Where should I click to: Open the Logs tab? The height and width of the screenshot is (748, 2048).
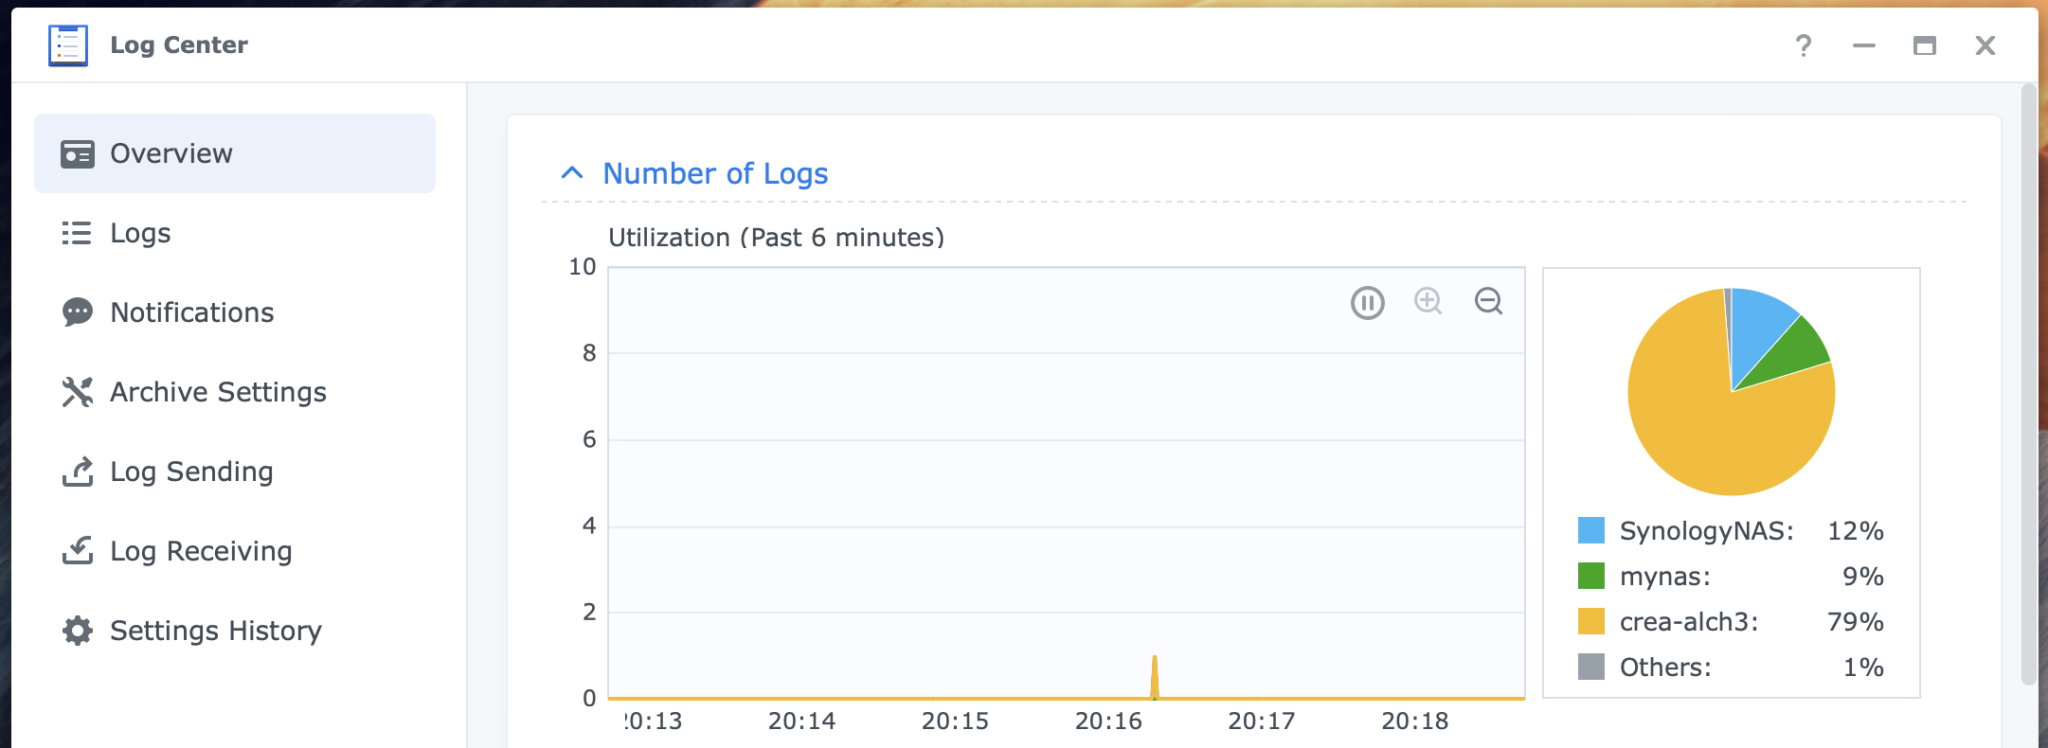point(140,233)
